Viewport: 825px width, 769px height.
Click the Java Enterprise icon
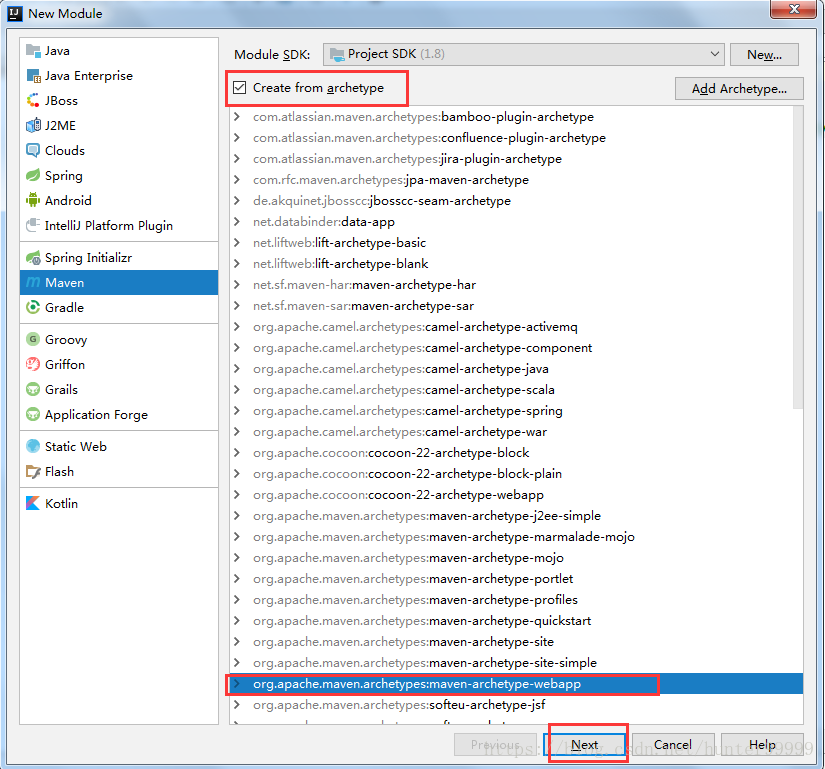[33, 76]
